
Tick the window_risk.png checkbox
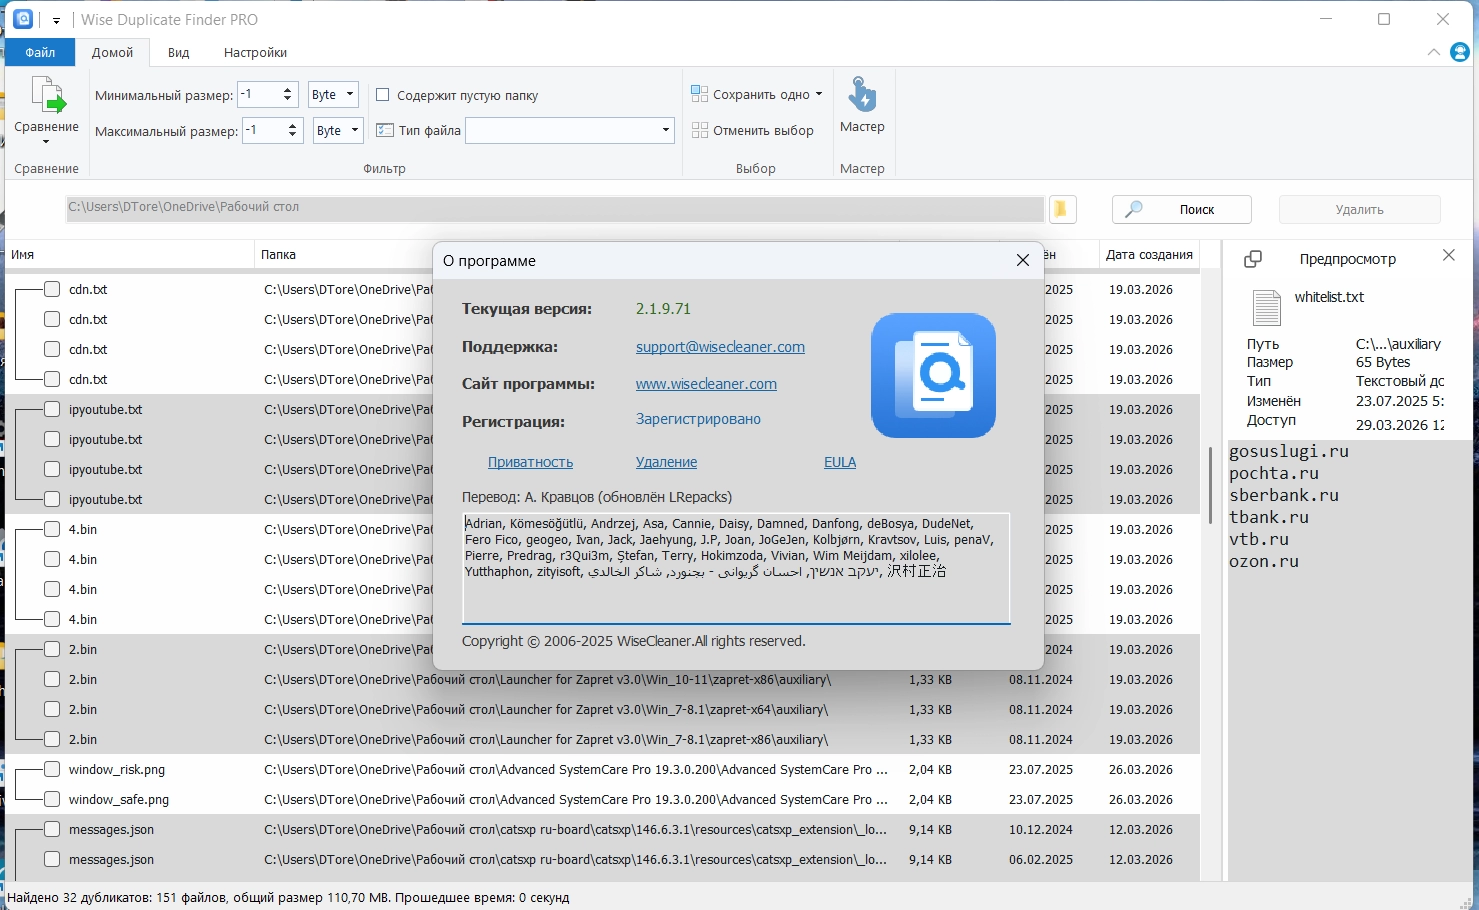(52, 769)
